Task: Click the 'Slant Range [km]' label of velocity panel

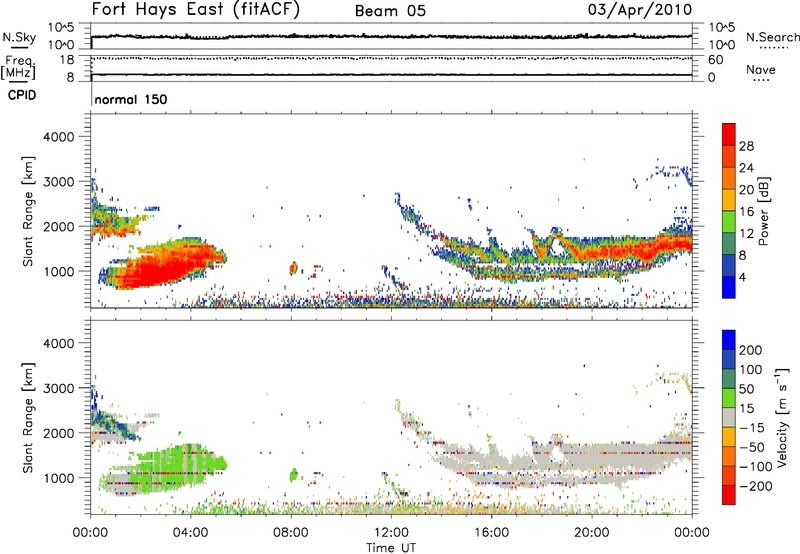Action: (x=28, y=417)
